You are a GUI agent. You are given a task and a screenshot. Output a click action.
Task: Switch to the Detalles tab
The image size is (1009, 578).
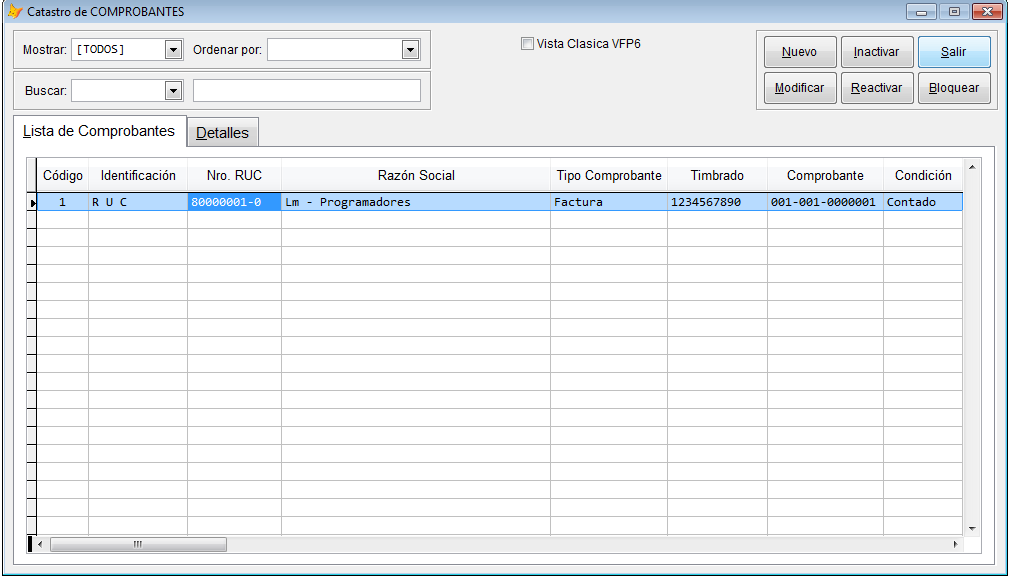tap(222, 133)
